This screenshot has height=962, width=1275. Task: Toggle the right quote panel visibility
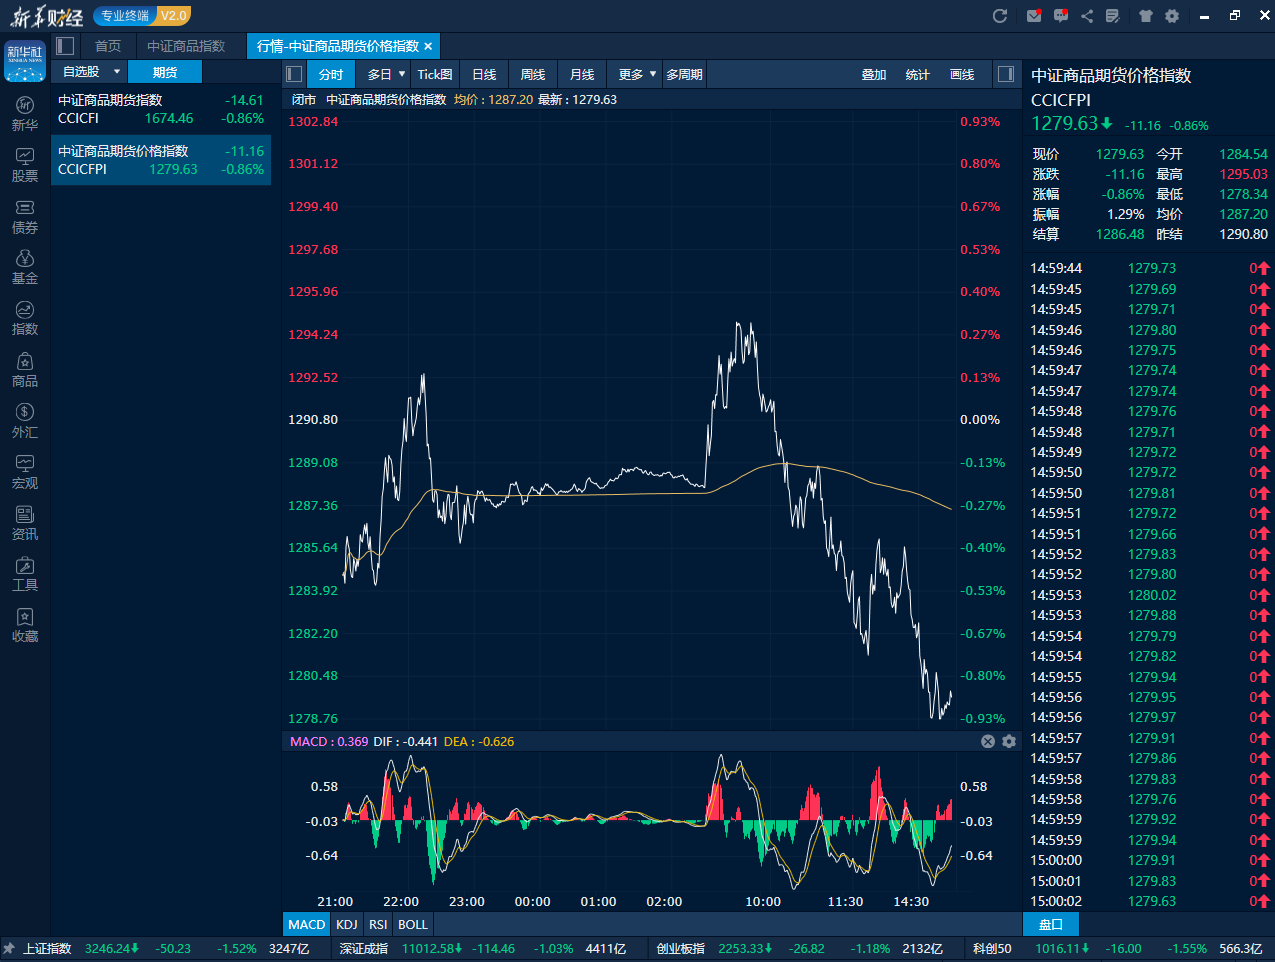(x=1006, y=74)
